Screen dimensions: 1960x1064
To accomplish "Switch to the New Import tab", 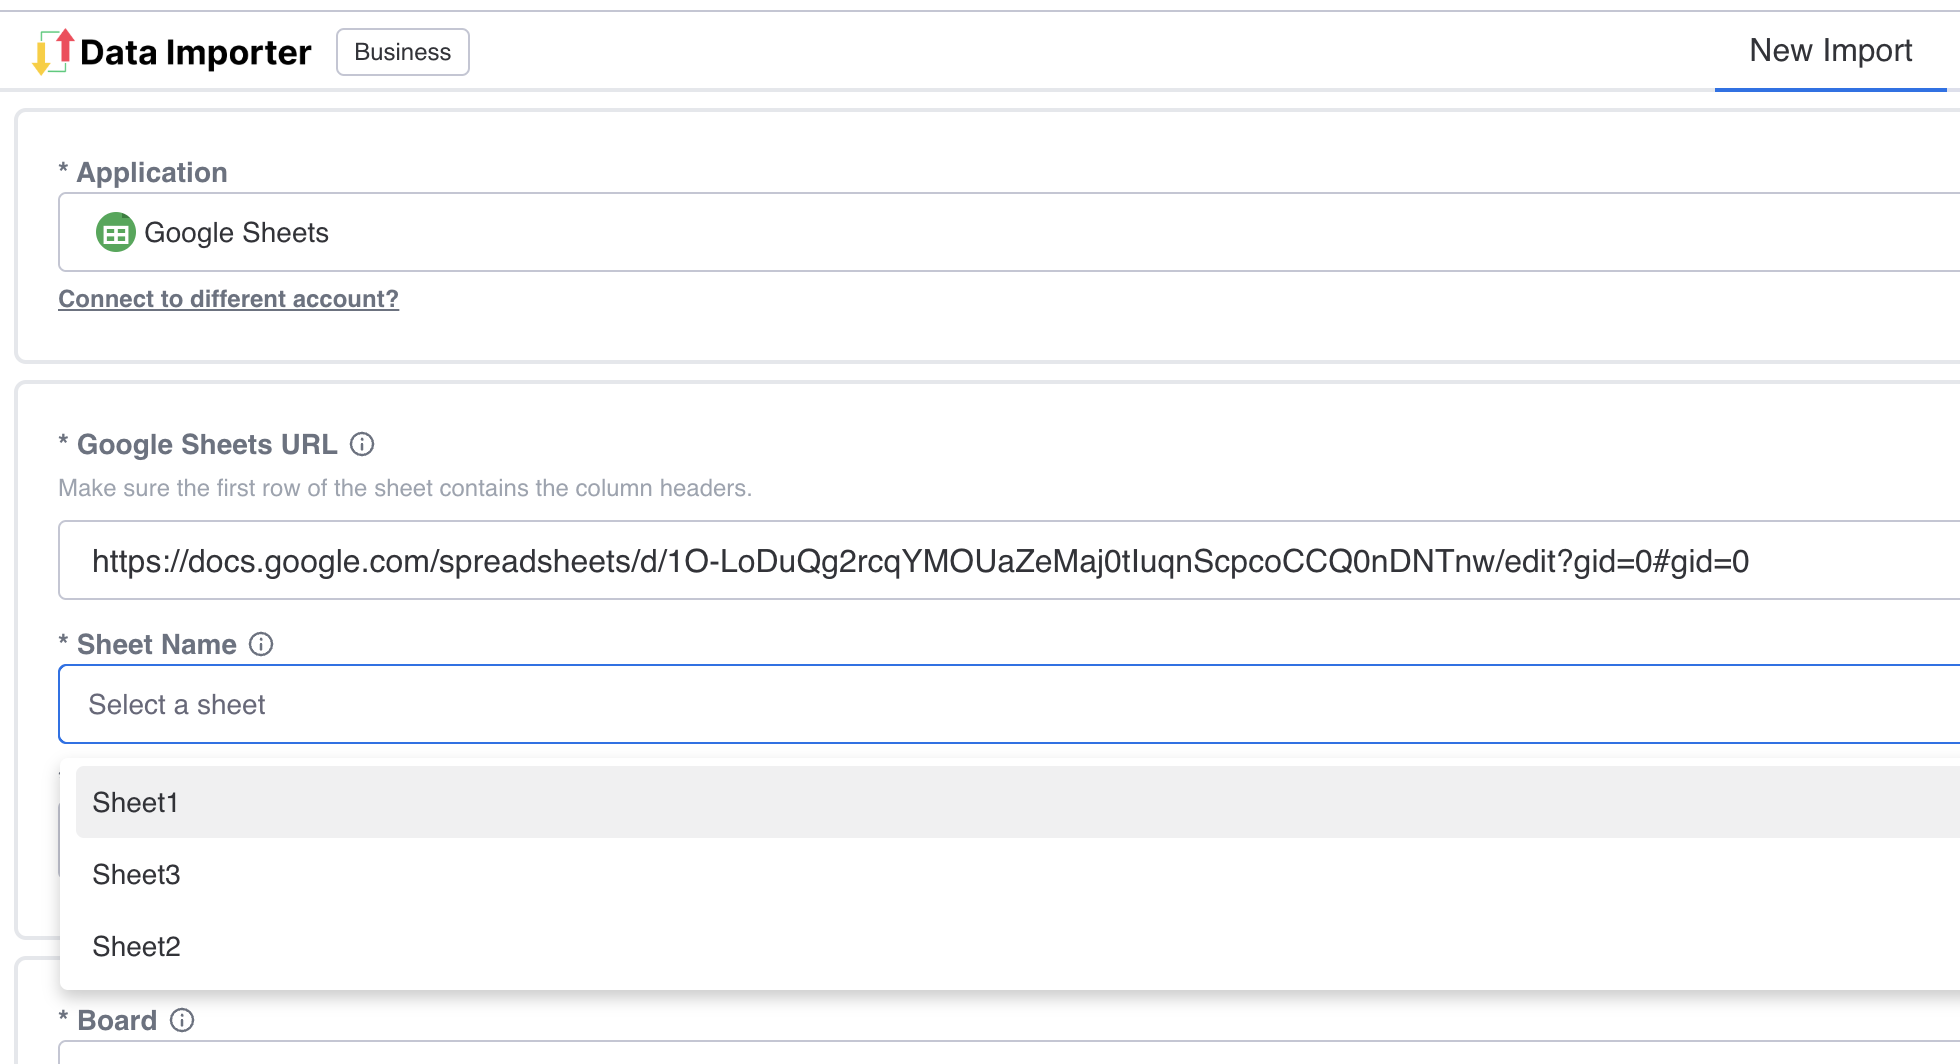I will tap(1829, 51).
